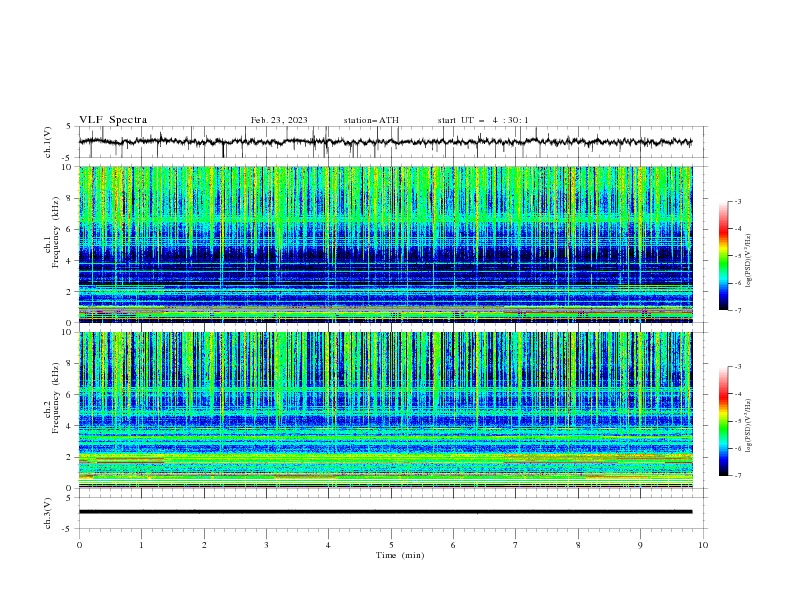Select the date "Feb. 23, 2023"
The height and width of the screenshot is (612, 792).
pos(279,120)
